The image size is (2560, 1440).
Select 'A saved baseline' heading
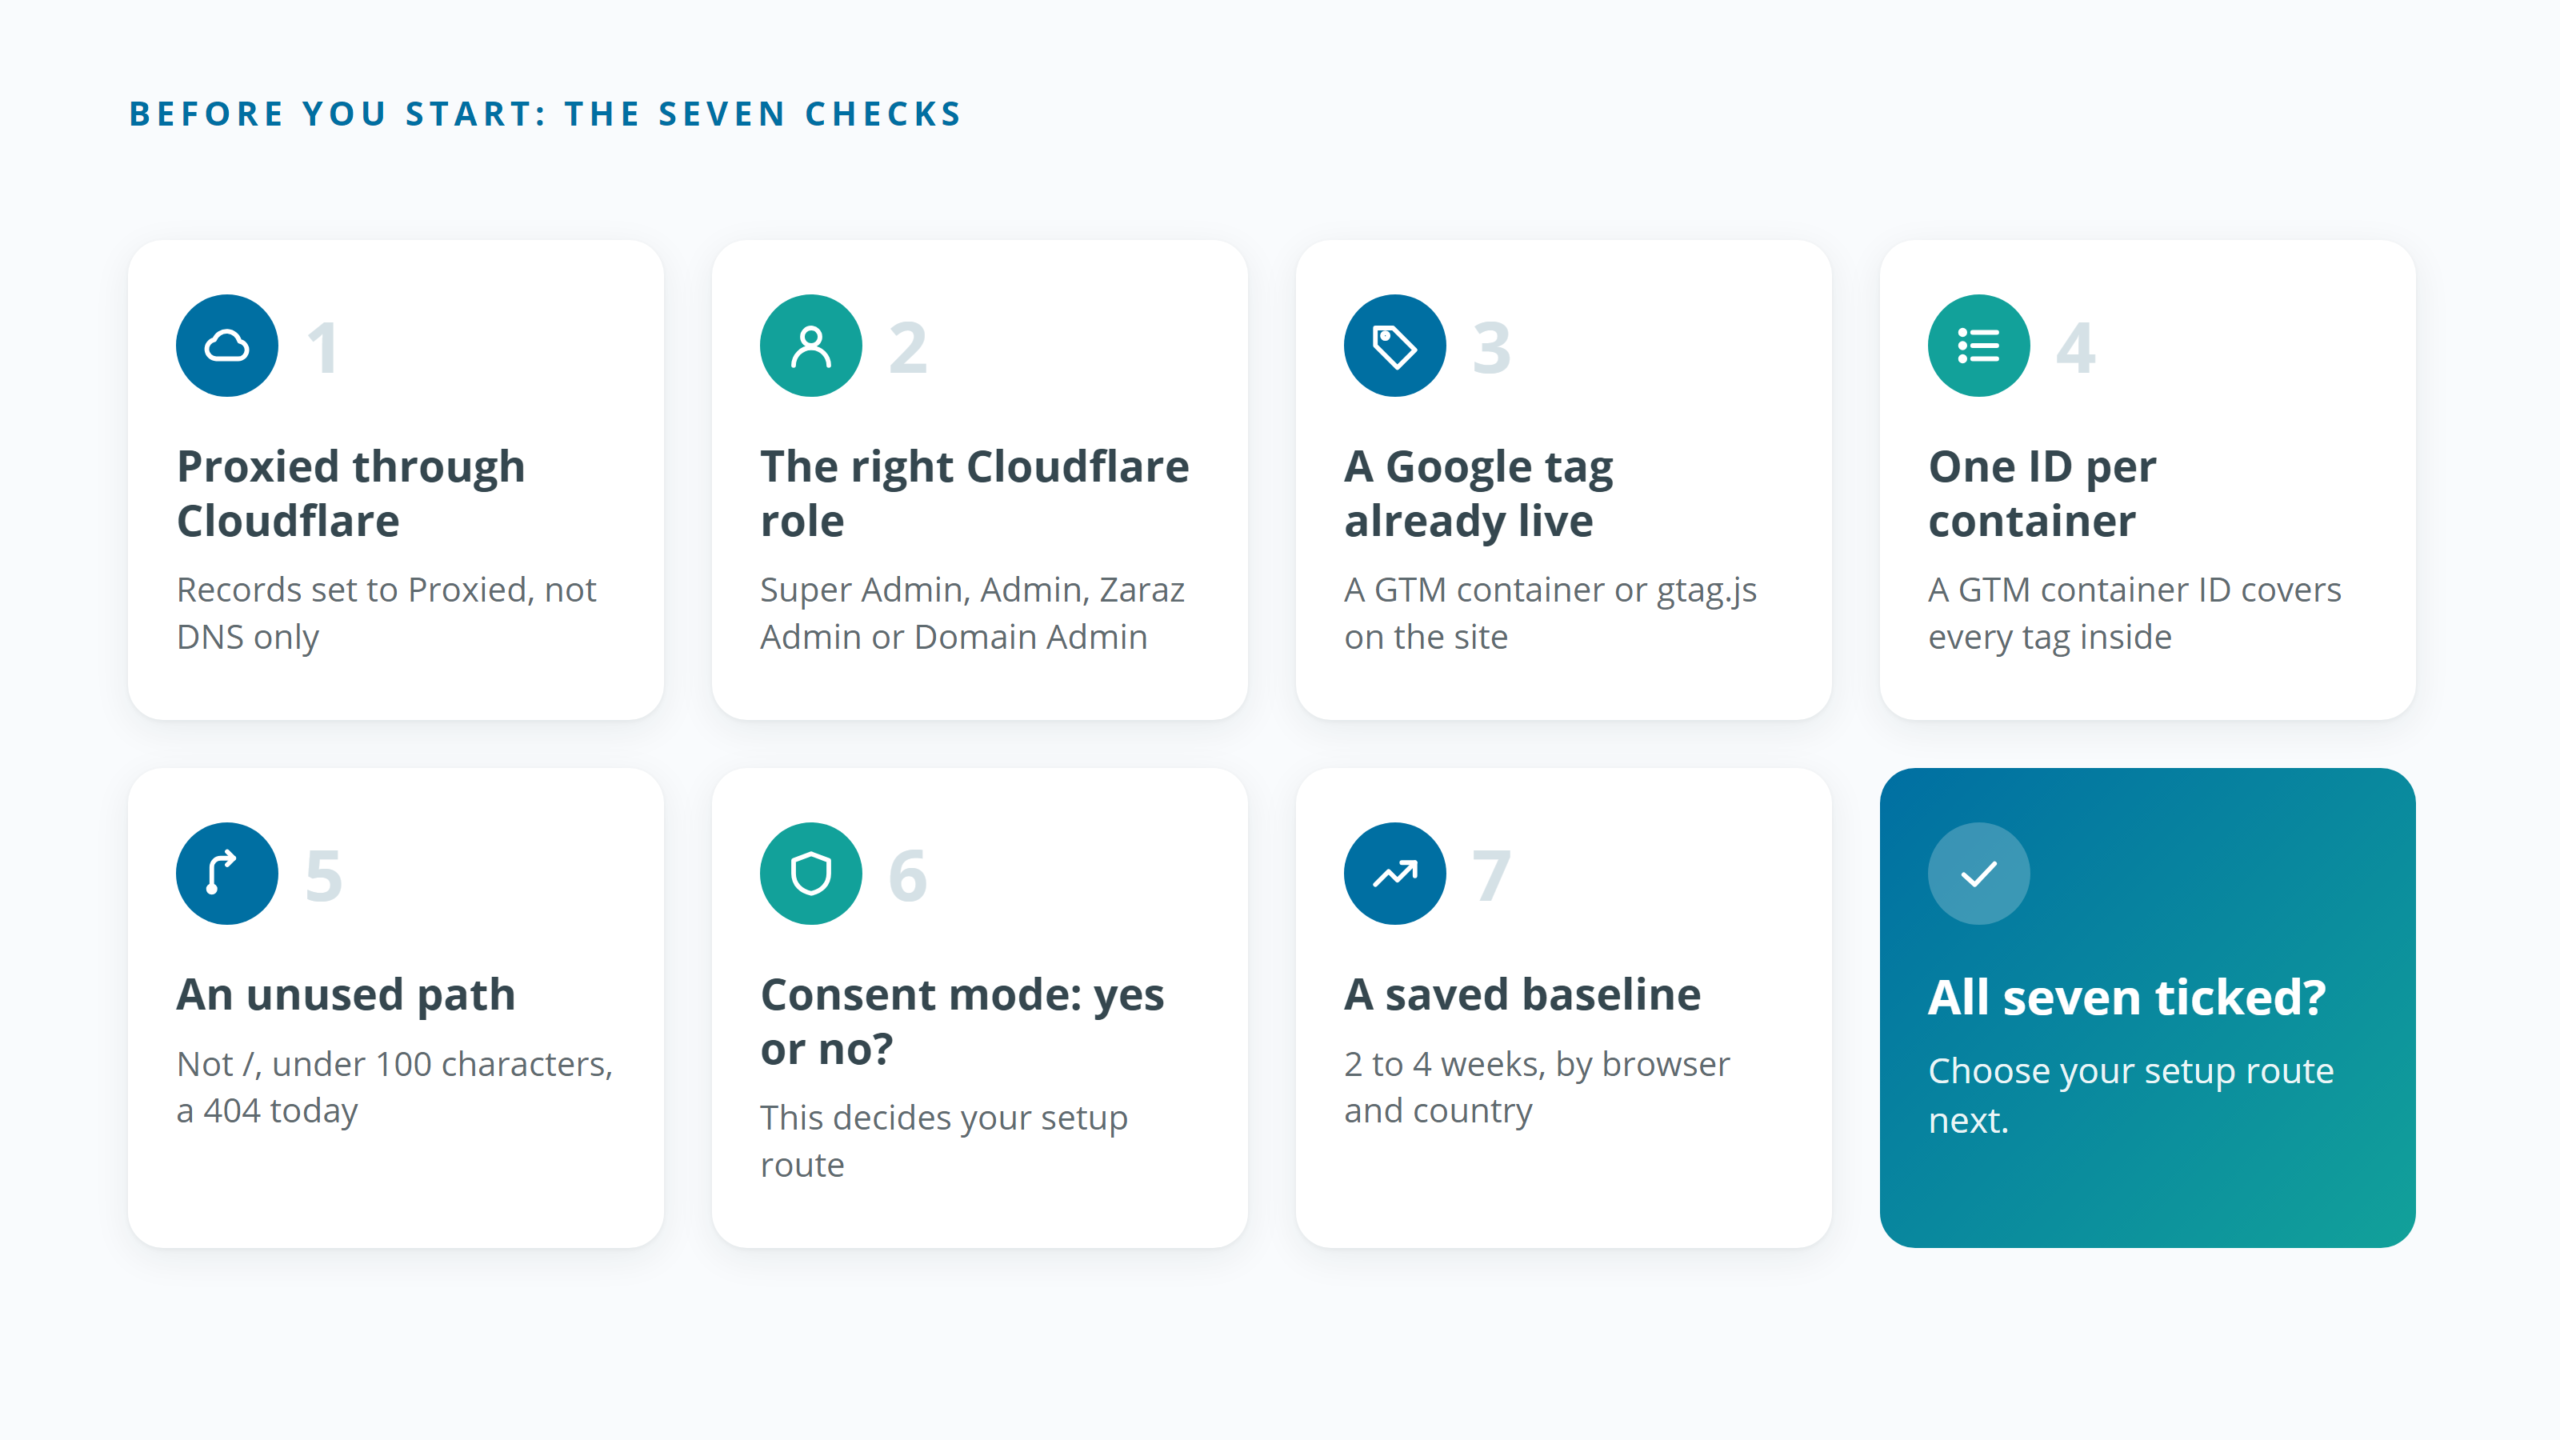click(1523, 995)
